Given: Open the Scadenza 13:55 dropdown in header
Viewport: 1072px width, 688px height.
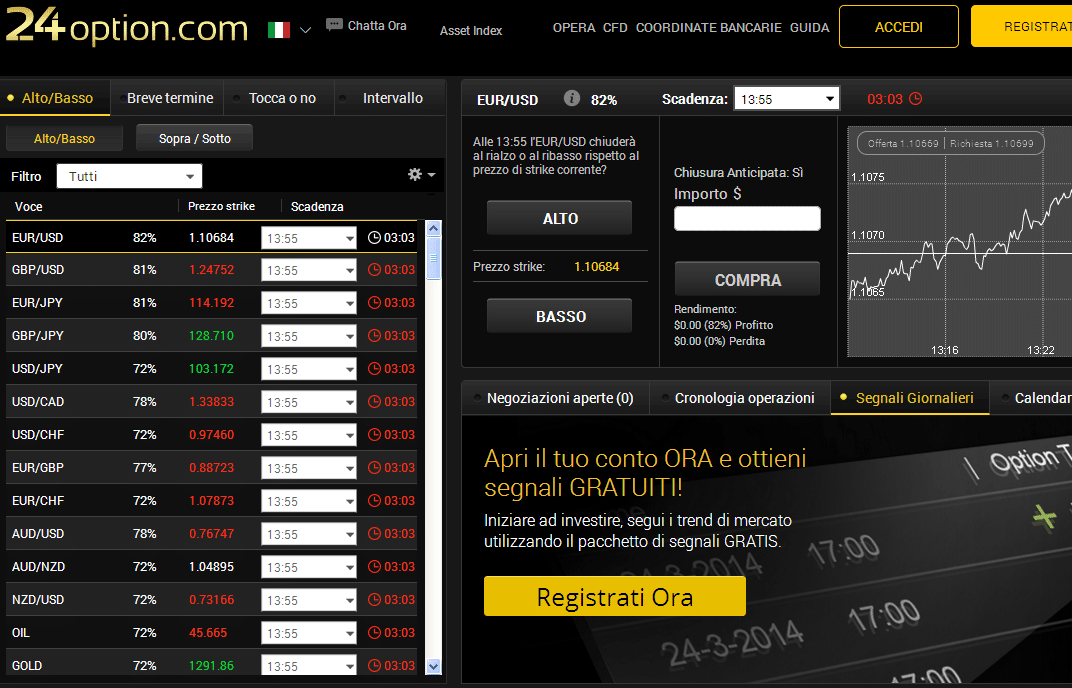Looking at the screenshot, I should tap(786, 99).
